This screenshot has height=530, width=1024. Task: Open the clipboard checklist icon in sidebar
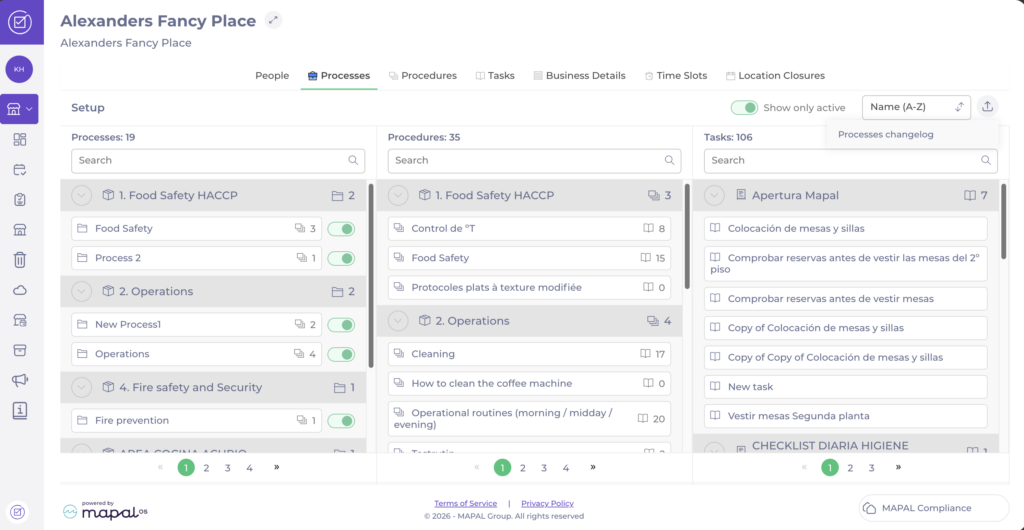click(20, 200)
